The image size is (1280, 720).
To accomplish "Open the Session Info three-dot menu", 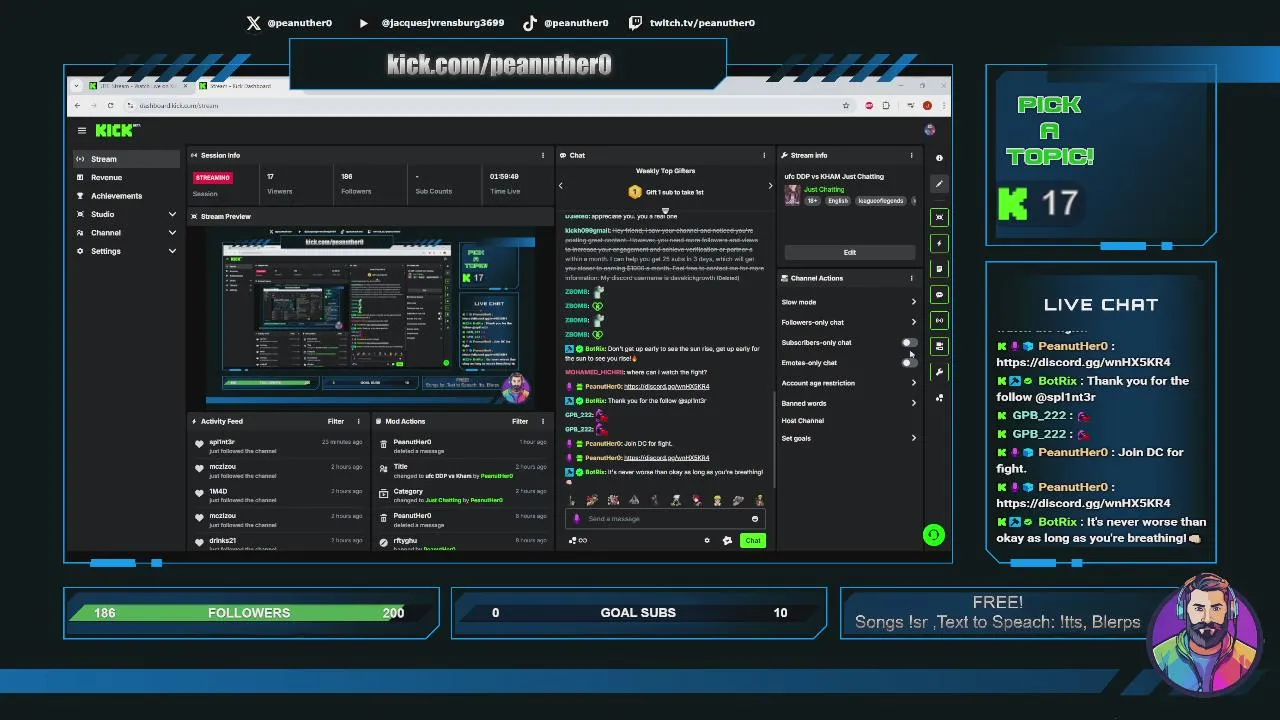I will click(x=543, y=155).
